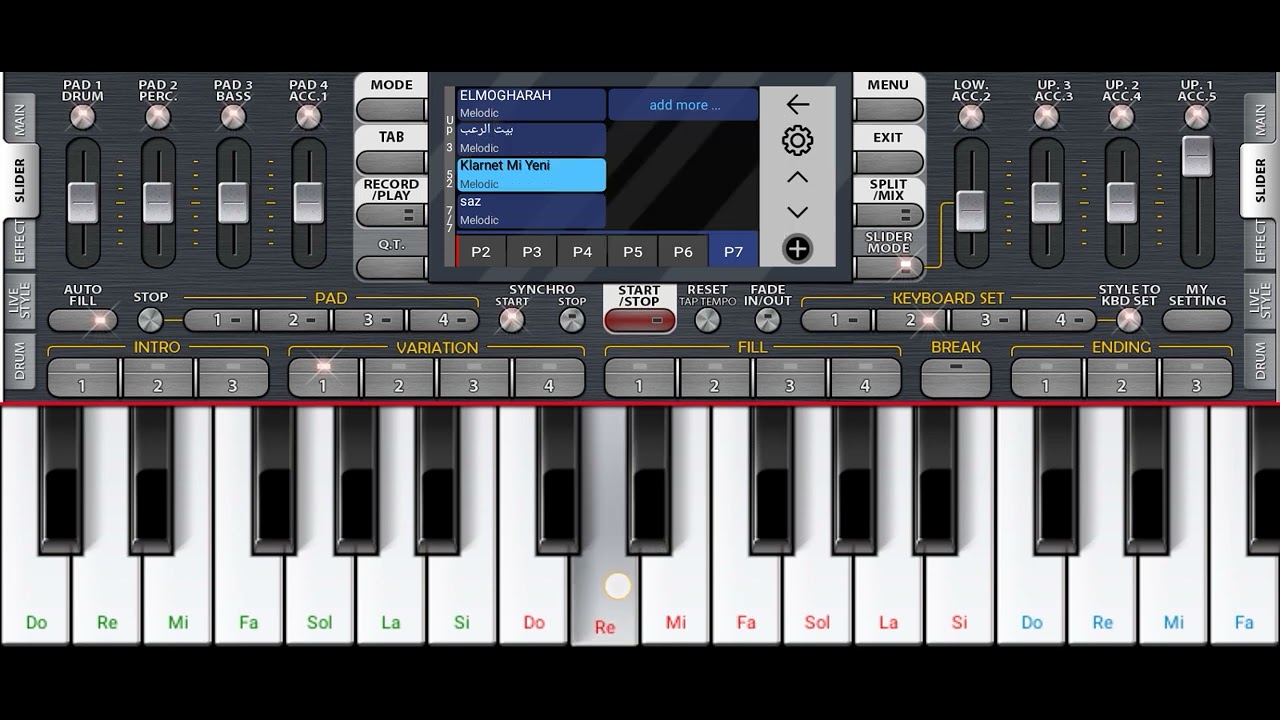The image size is (1280, 720).
Task: Trigger PAD button 4
Action: pos(444,320)
